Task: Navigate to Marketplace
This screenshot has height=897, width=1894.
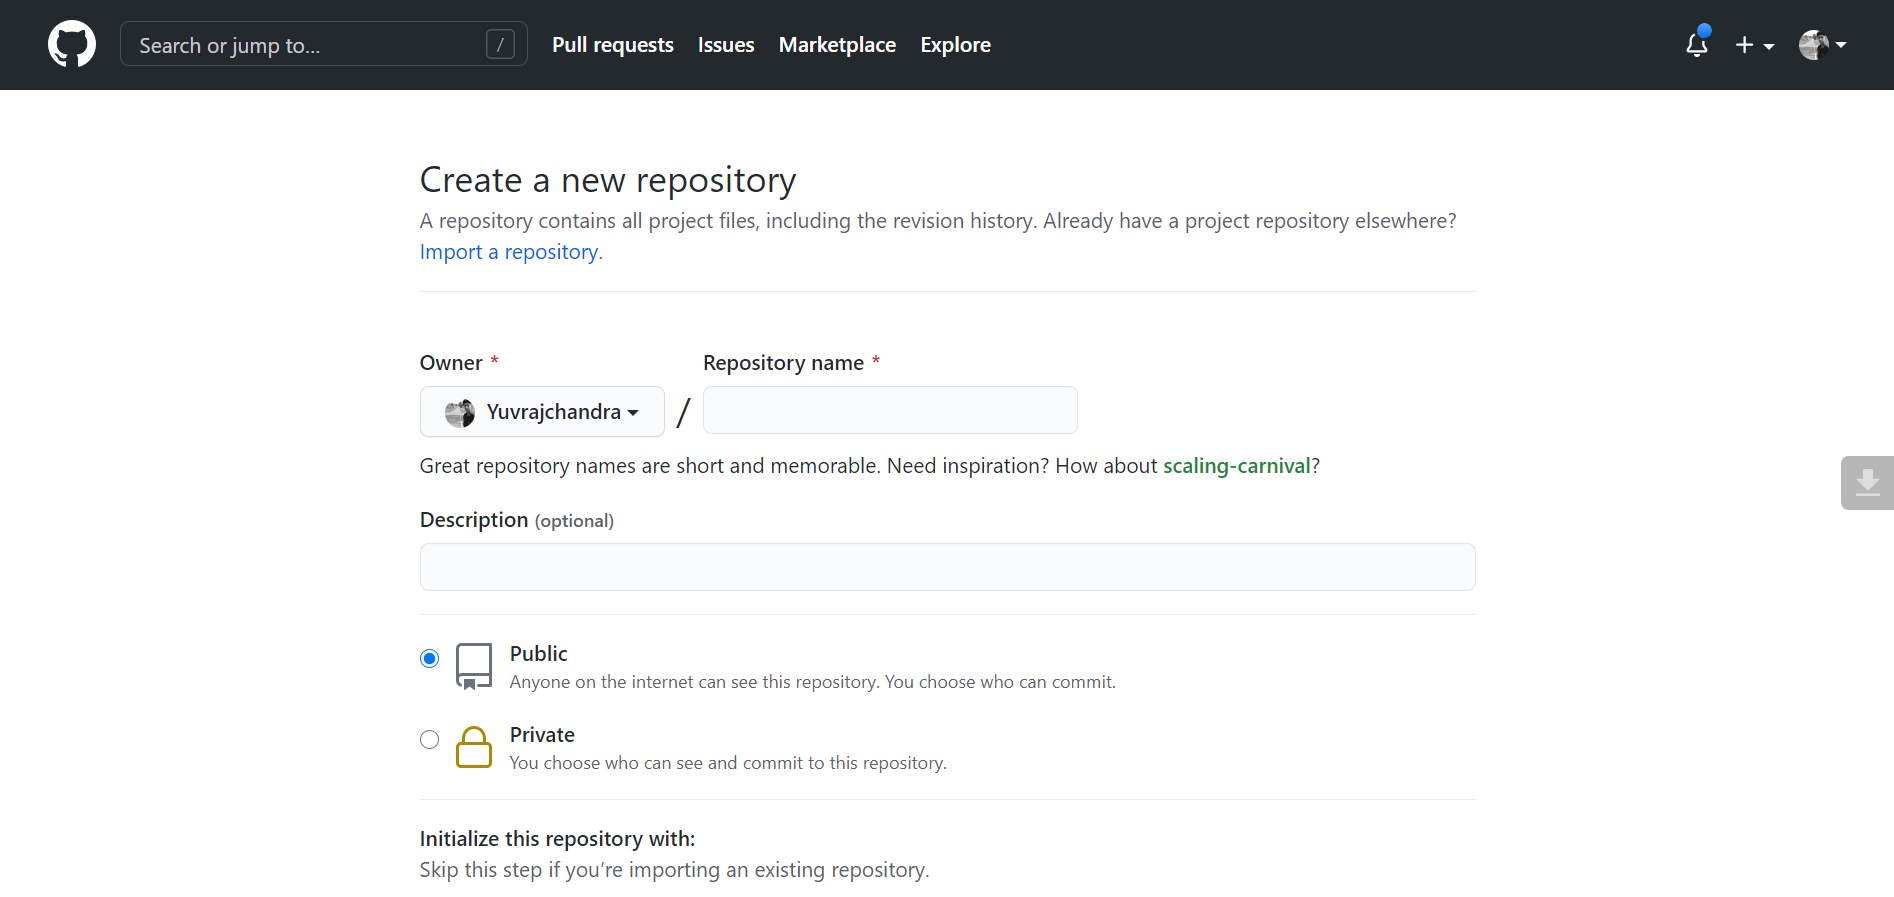Action: click(x=837, y=45)
